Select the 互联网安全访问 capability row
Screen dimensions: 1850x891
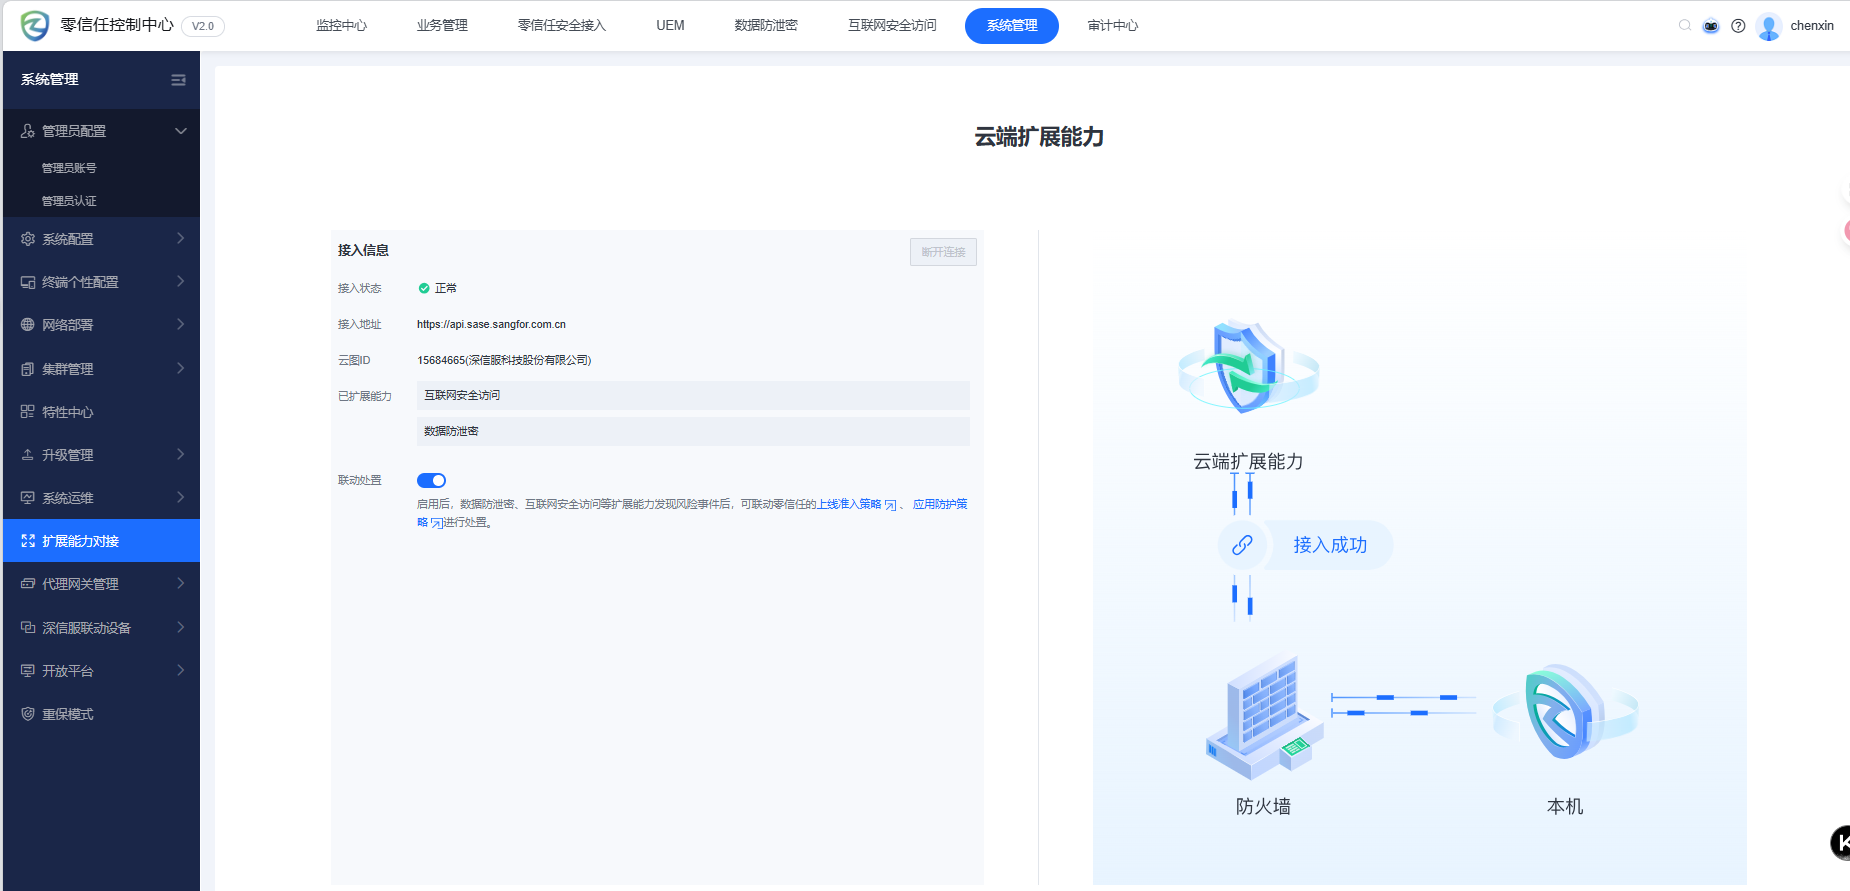click(x=692, y=395)
